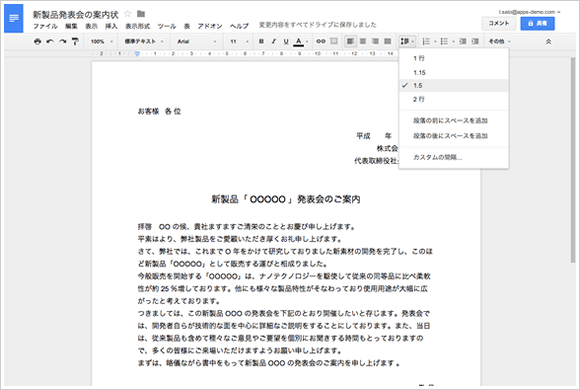Viewport: 580px width, 390px height.
Task: Click the line spacing toolbar icon
Action: 407,41
